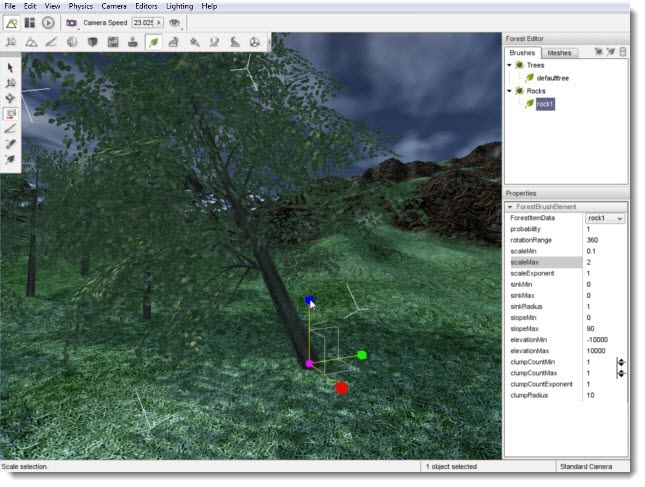Click the scaleMax value 2

(x=589, y=262)
